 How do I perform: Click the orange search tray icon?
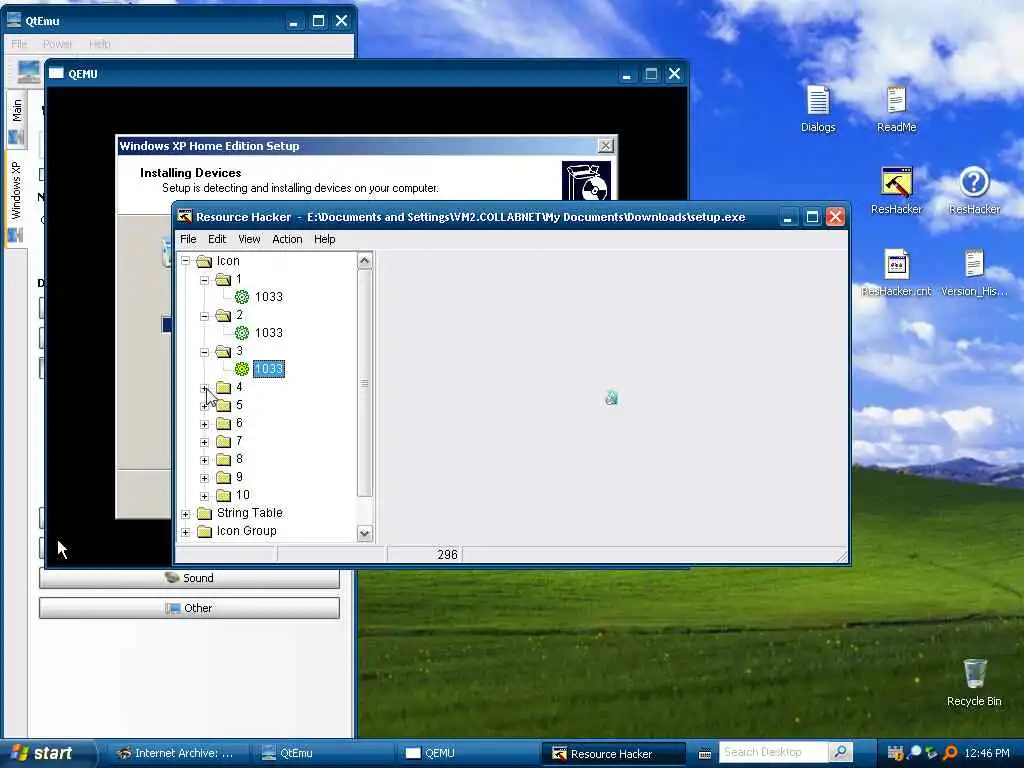pyautogui.click(x=950, y=753)
